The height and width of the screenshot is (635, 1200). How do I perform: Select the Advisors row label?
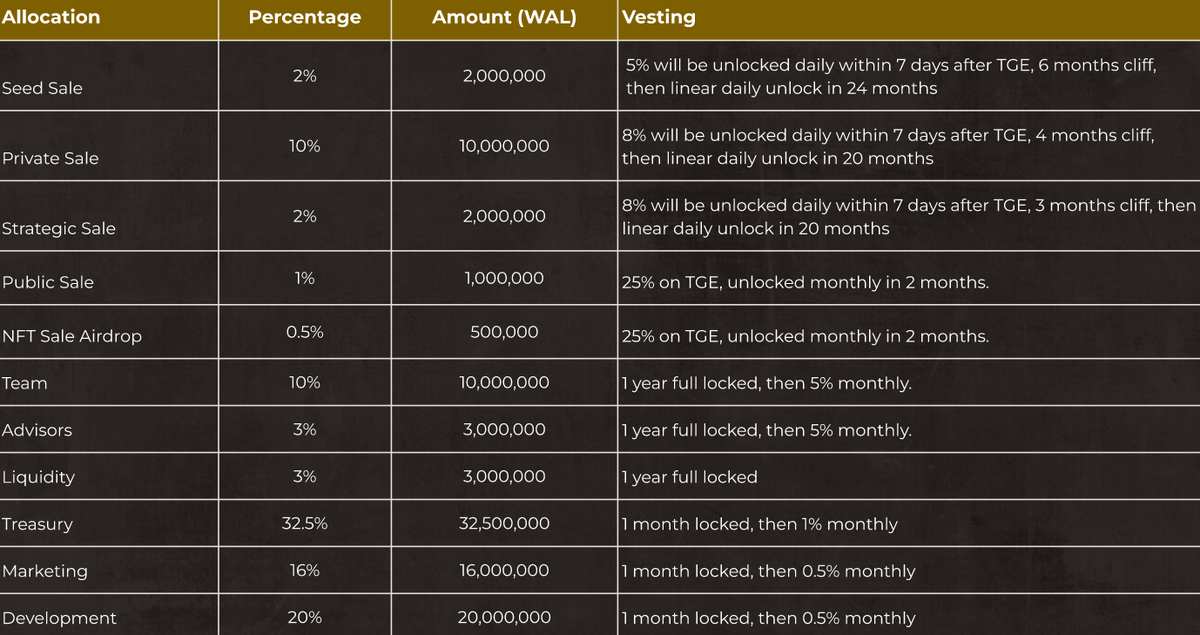37,430
